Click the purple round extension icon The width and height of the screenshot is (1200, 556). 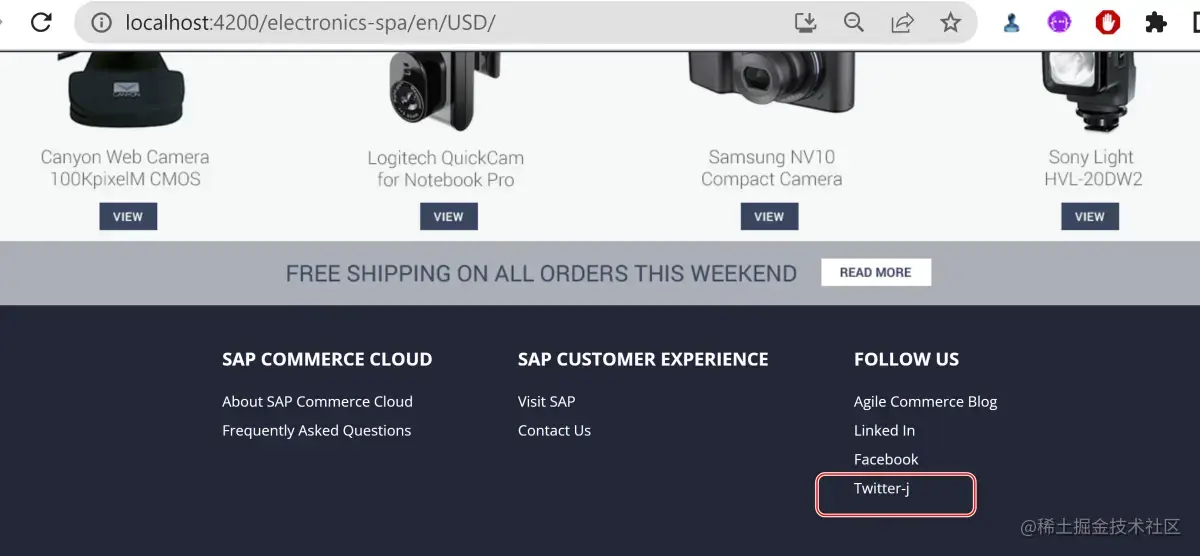click(x=1059, y=22)
